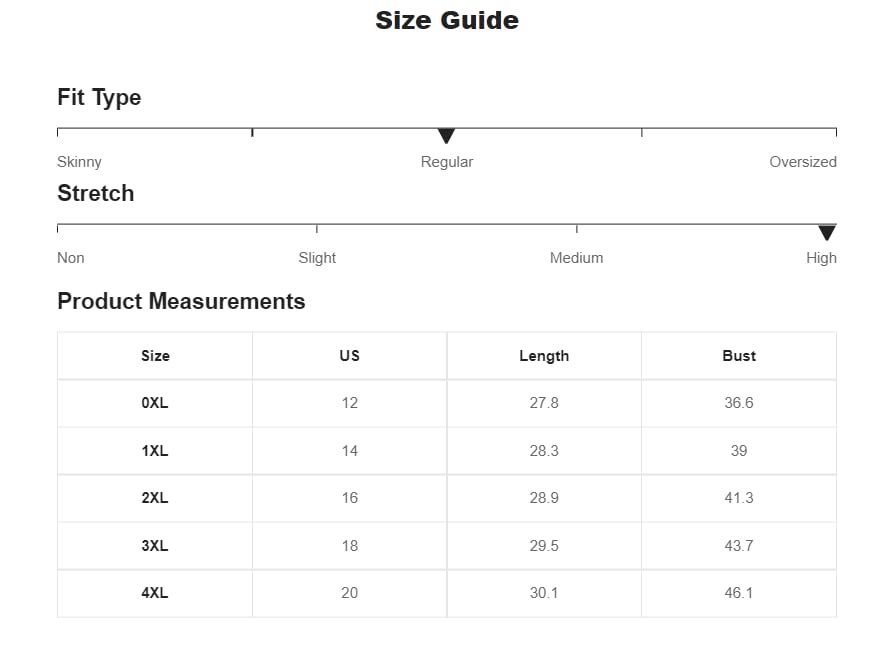Viewport: 879px width, 655px height.
Task: Click the Regular fit label
Action: pyautogui.click(x=446, y=162)
